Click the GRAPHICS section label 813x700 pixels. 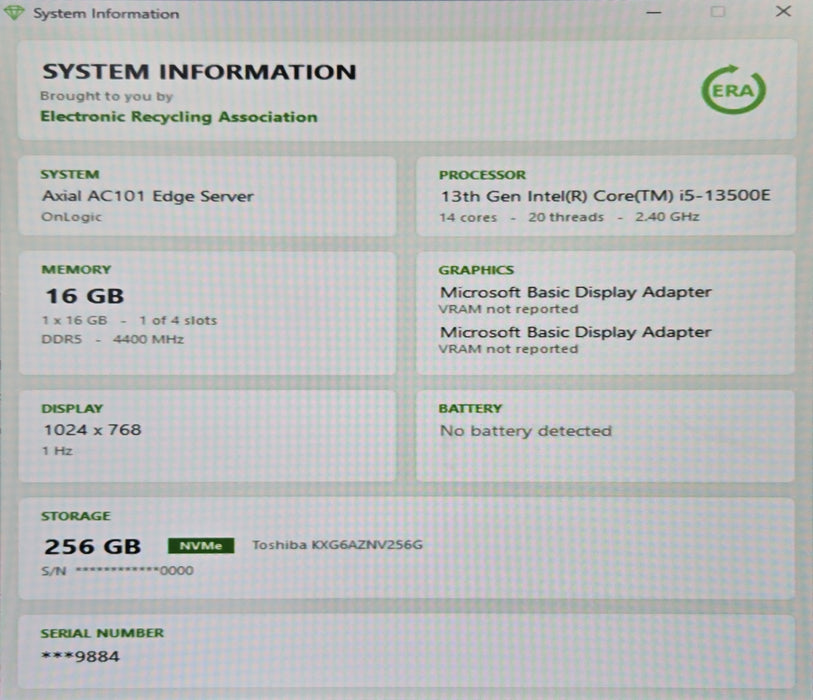[x=476, y=270]
